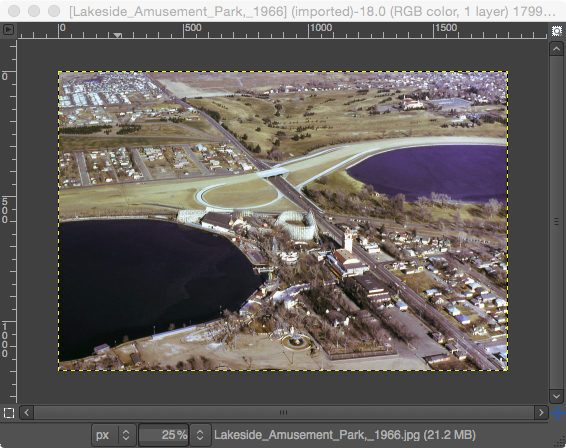Click the window title bar text
This screenshot has width=566, height=448.
[x=313, y=12]
